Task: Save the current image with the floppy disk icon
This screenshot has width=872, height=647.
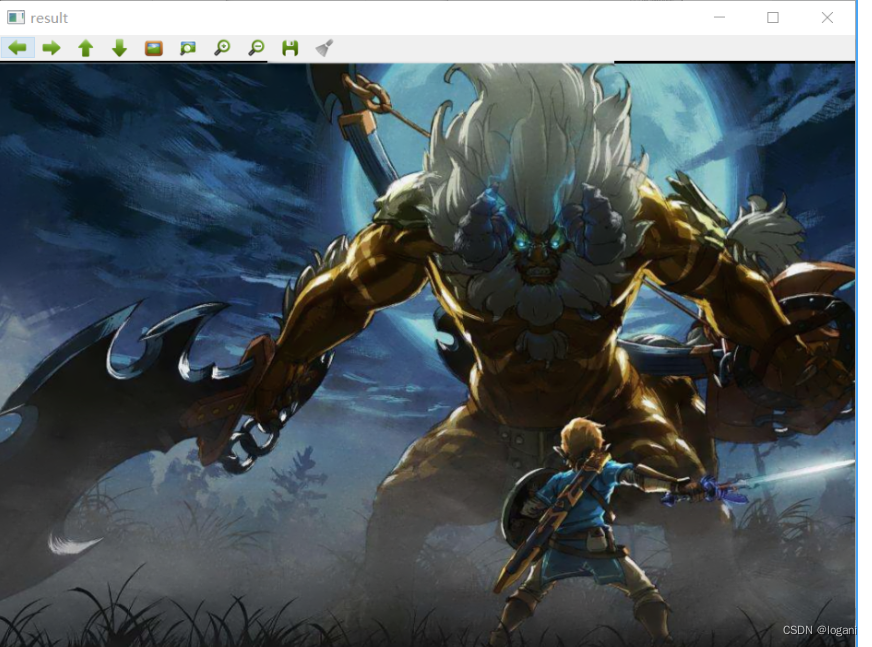Action: point(290,48)
